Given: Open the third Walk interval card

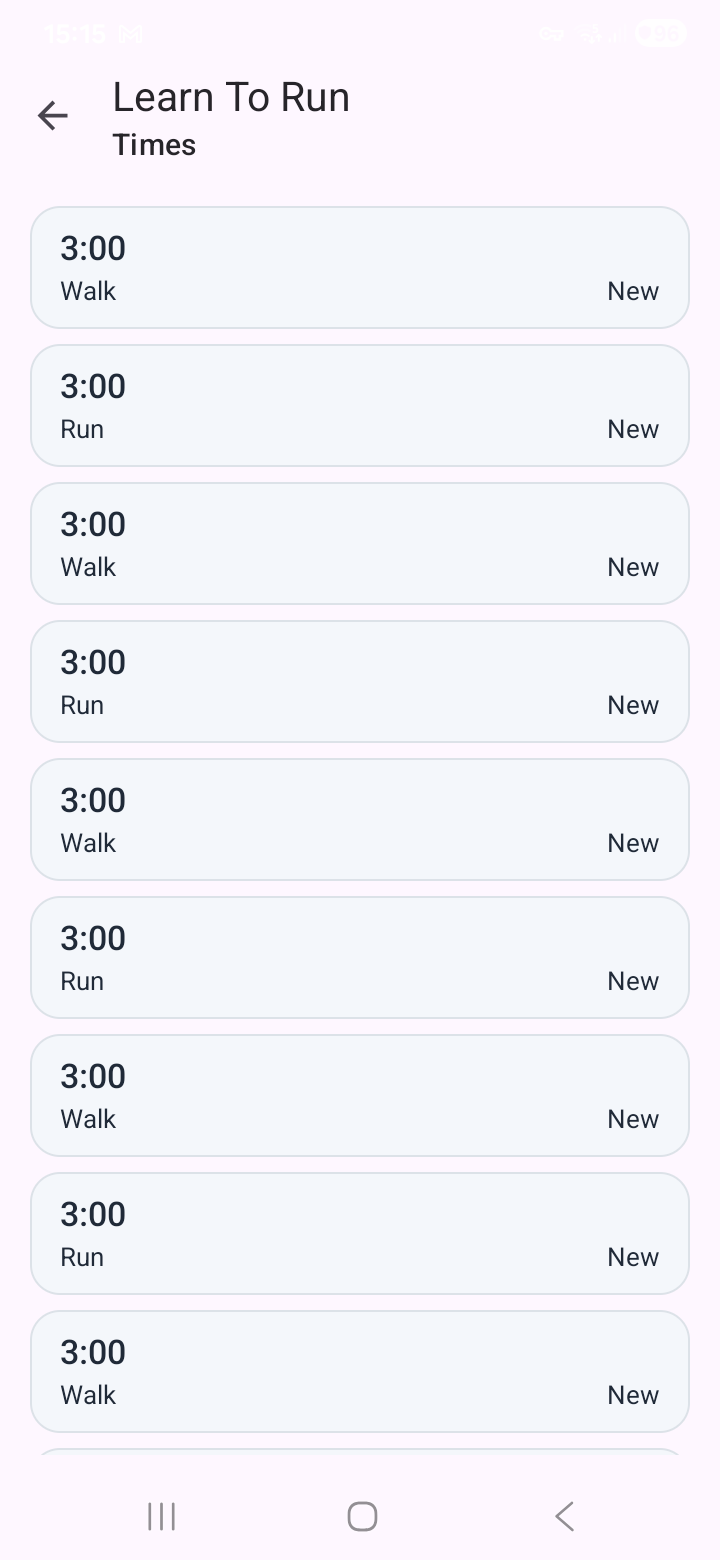Looking at the screenshot, I should (360, 819).
